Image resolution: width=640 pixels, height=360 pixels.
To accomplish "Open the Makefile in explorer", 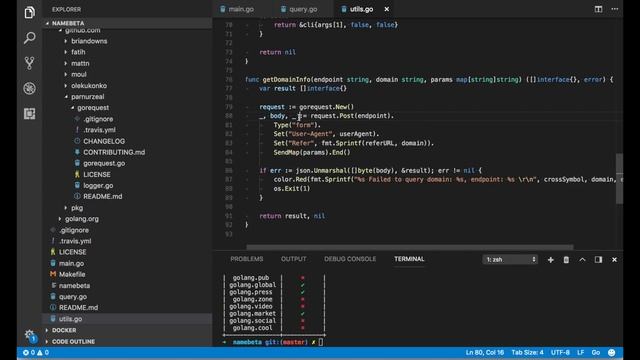I will pos(72,275).
